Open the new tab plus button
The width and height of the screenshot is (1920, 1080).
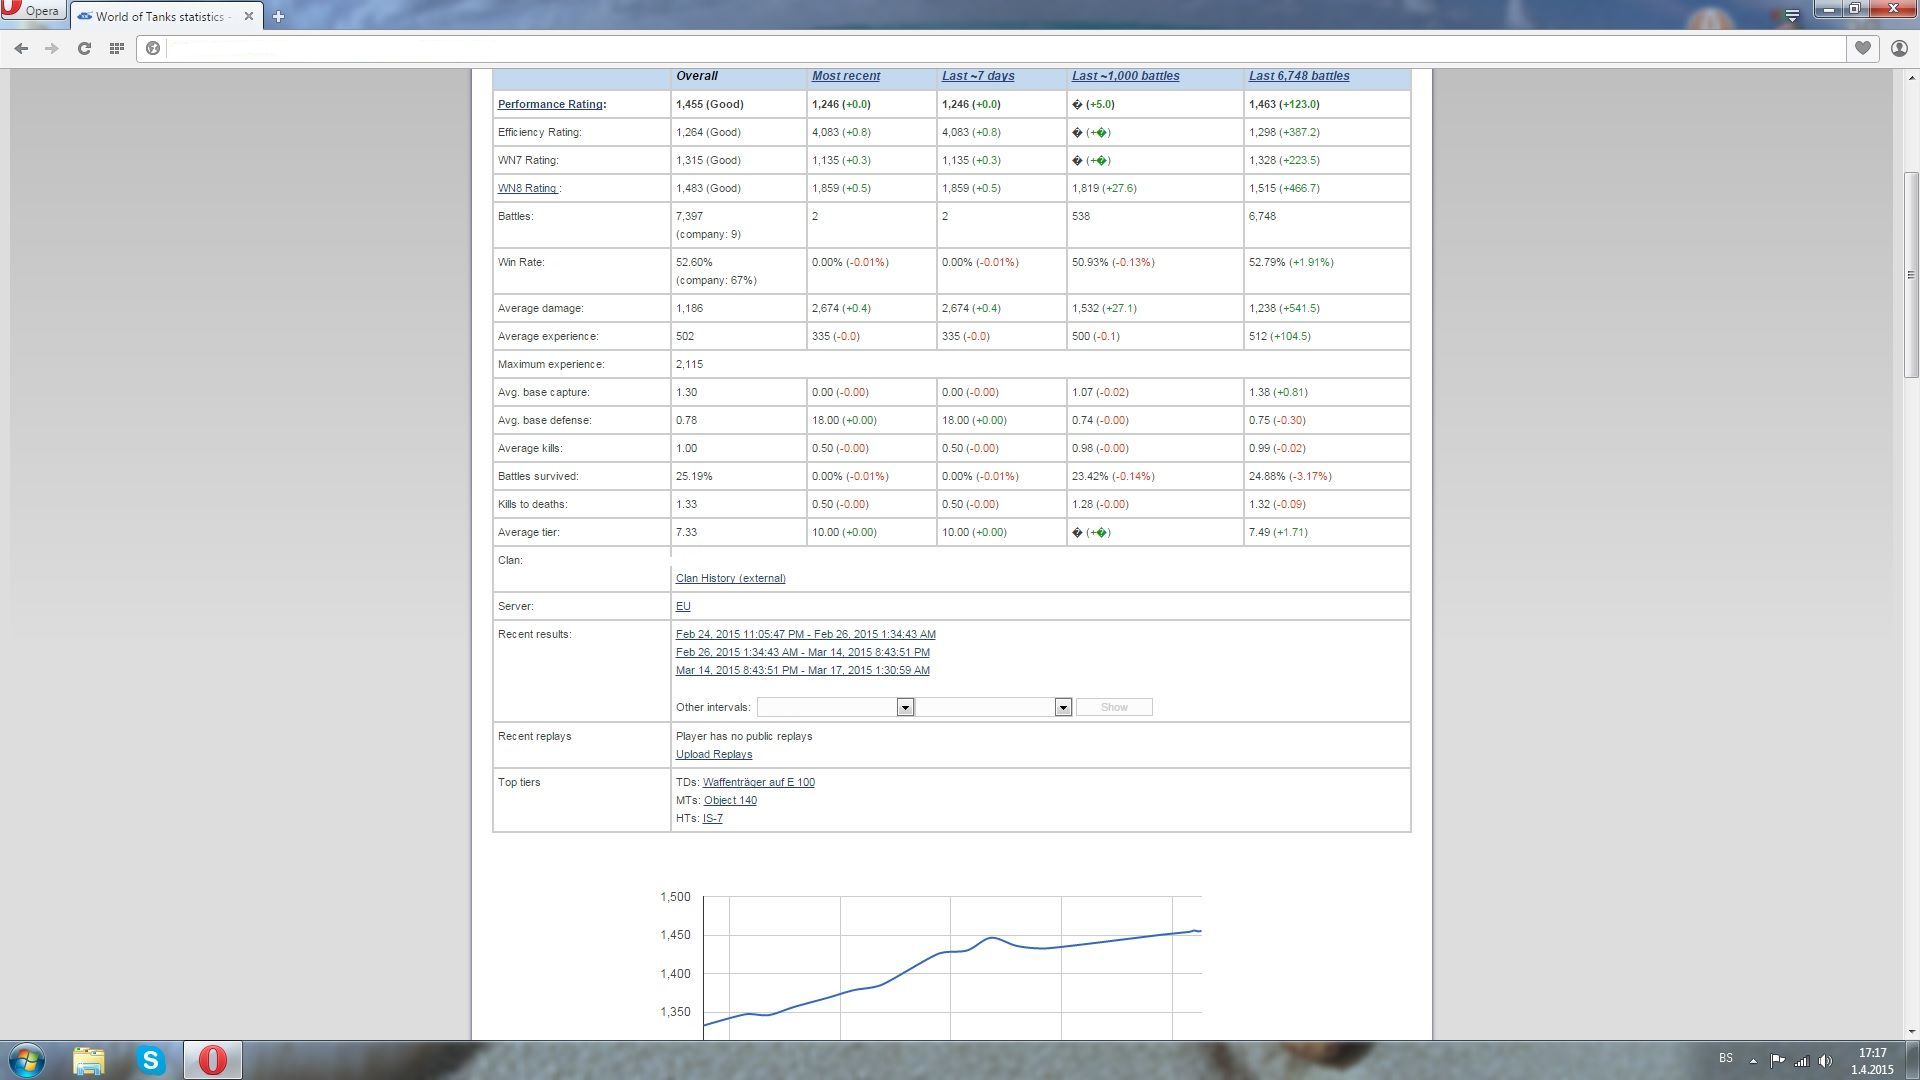[x=278, y=16]
